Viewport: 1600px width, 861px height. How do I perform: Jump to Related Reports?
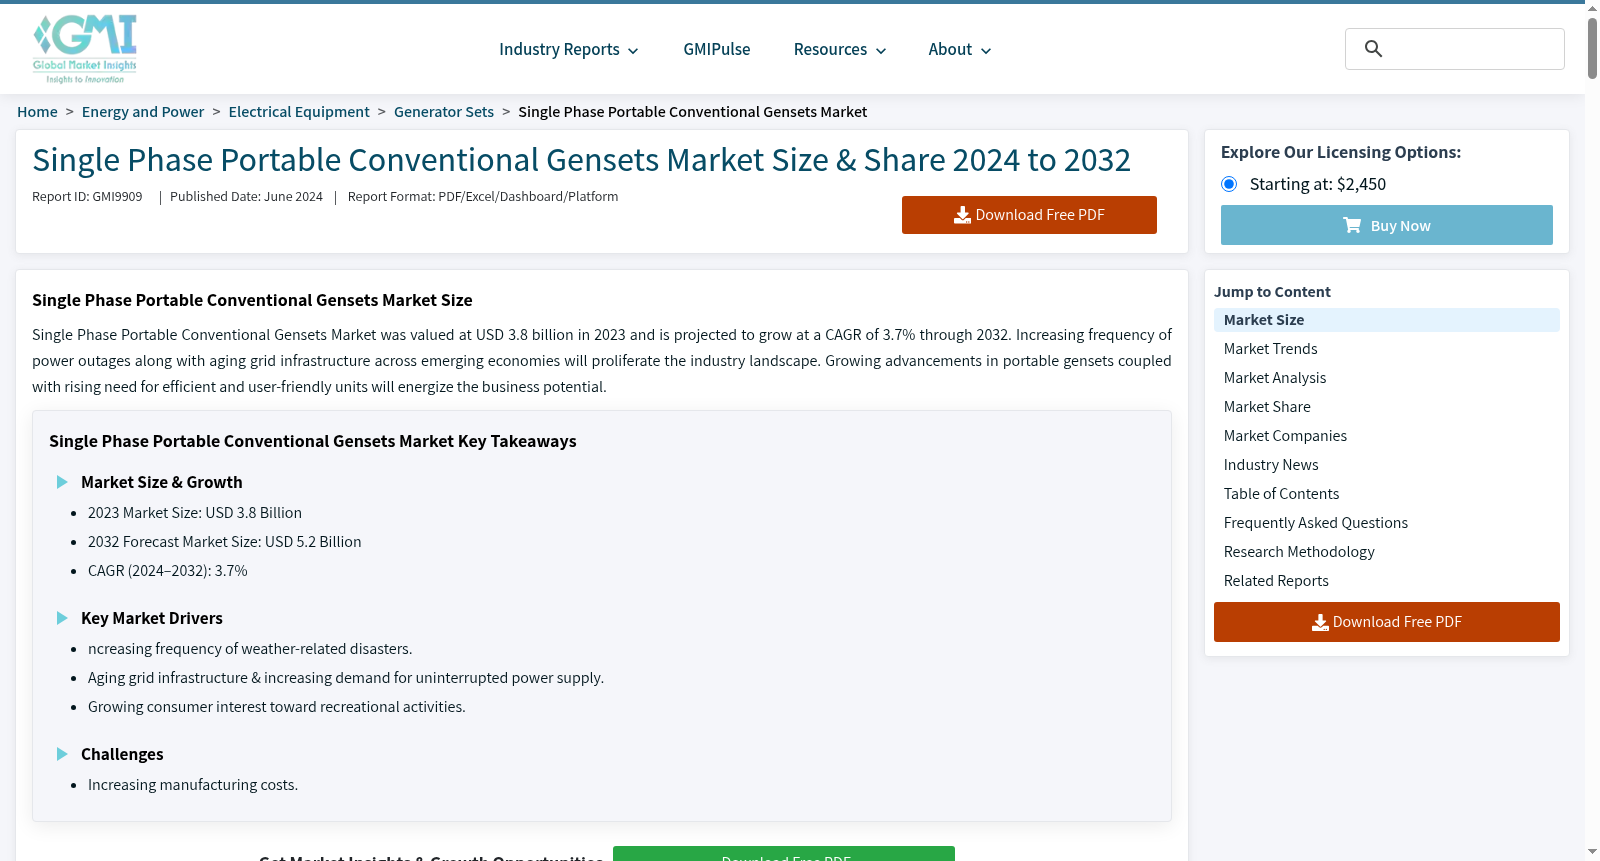coord(1276,581)
